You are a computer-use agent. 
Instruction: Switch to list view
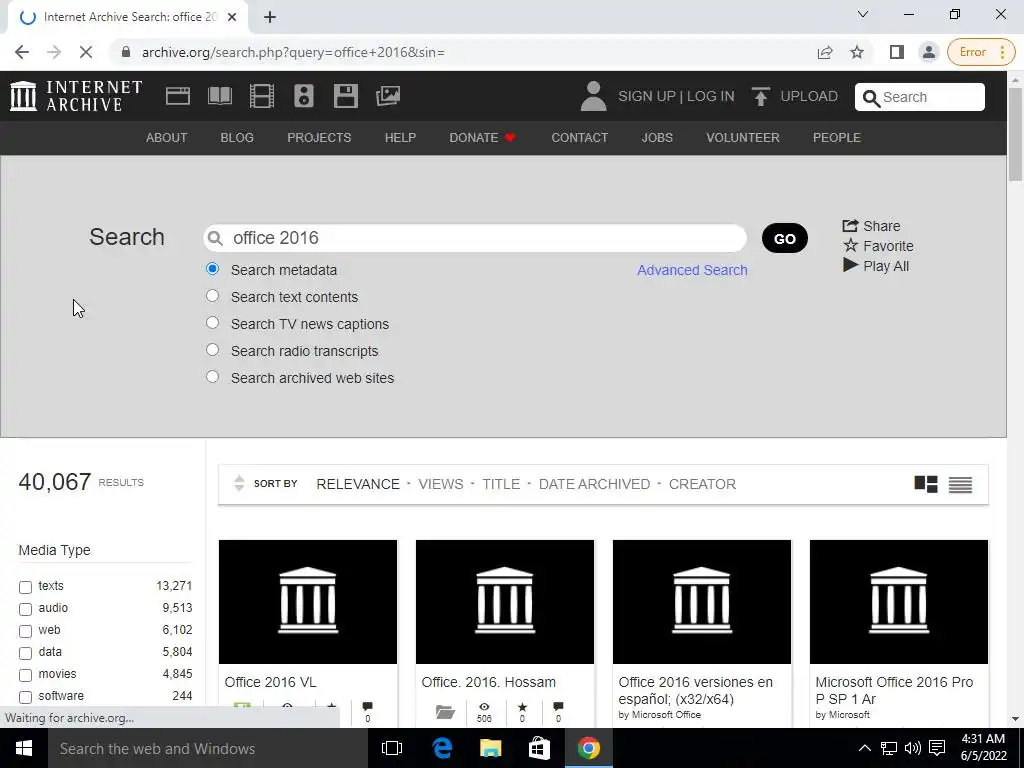pyautogui.click(x=960, y=485)
